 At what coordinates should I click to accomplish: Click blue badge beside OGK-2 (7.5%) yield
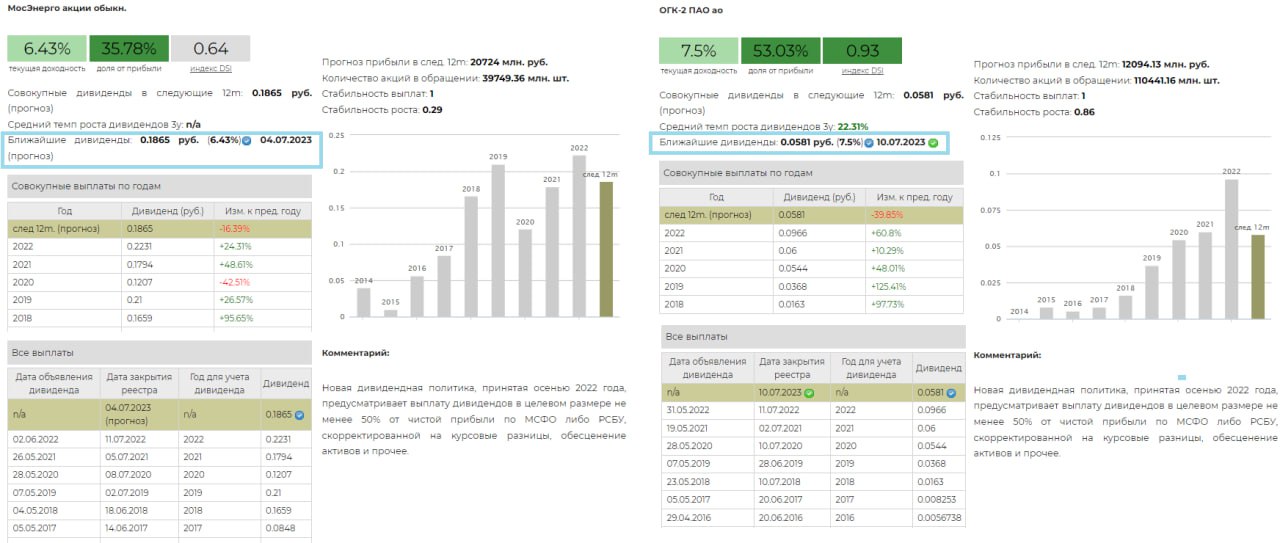pos(868,143)
